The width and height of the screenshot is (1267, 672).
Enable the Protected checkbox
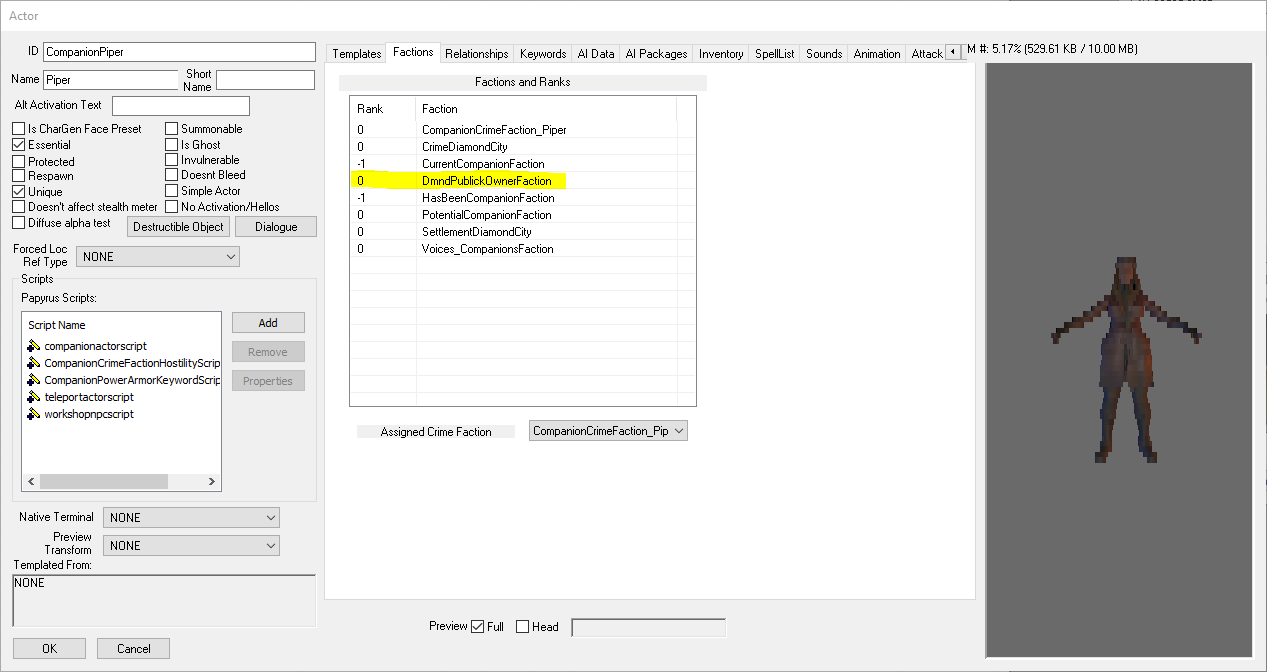tap(18, 161)
